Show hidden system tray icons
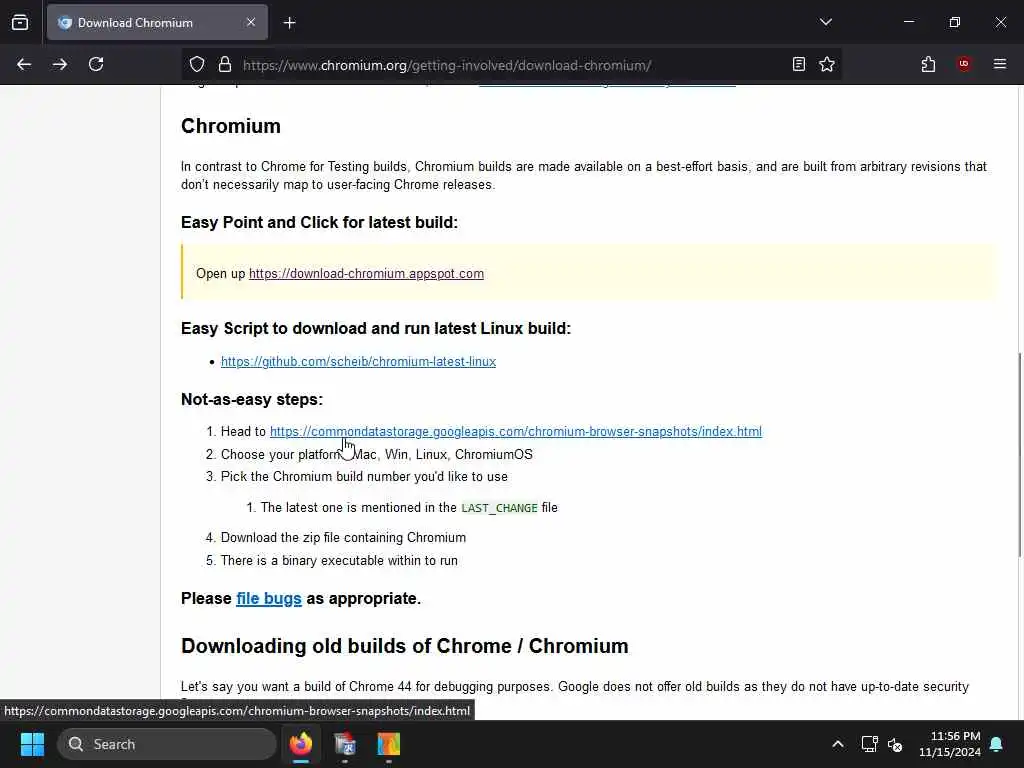The width and height of the screenshot is (1024, 768). coord(838,744)
